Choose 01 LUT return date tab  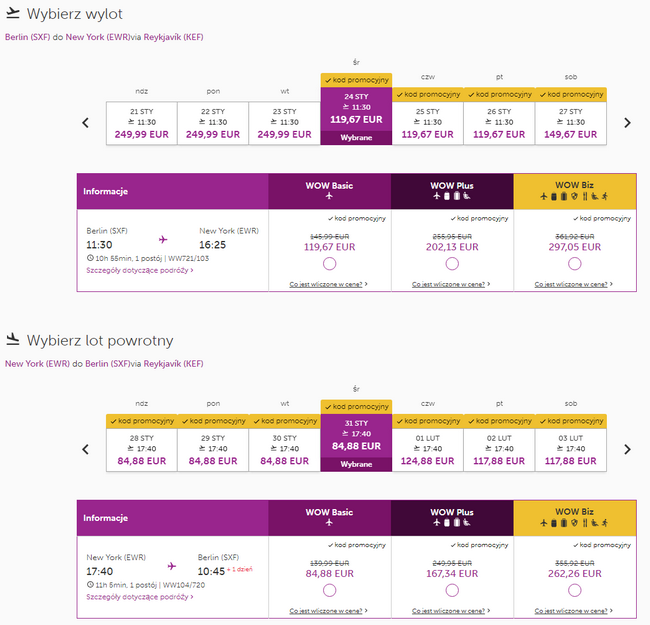tap(427, 450)
